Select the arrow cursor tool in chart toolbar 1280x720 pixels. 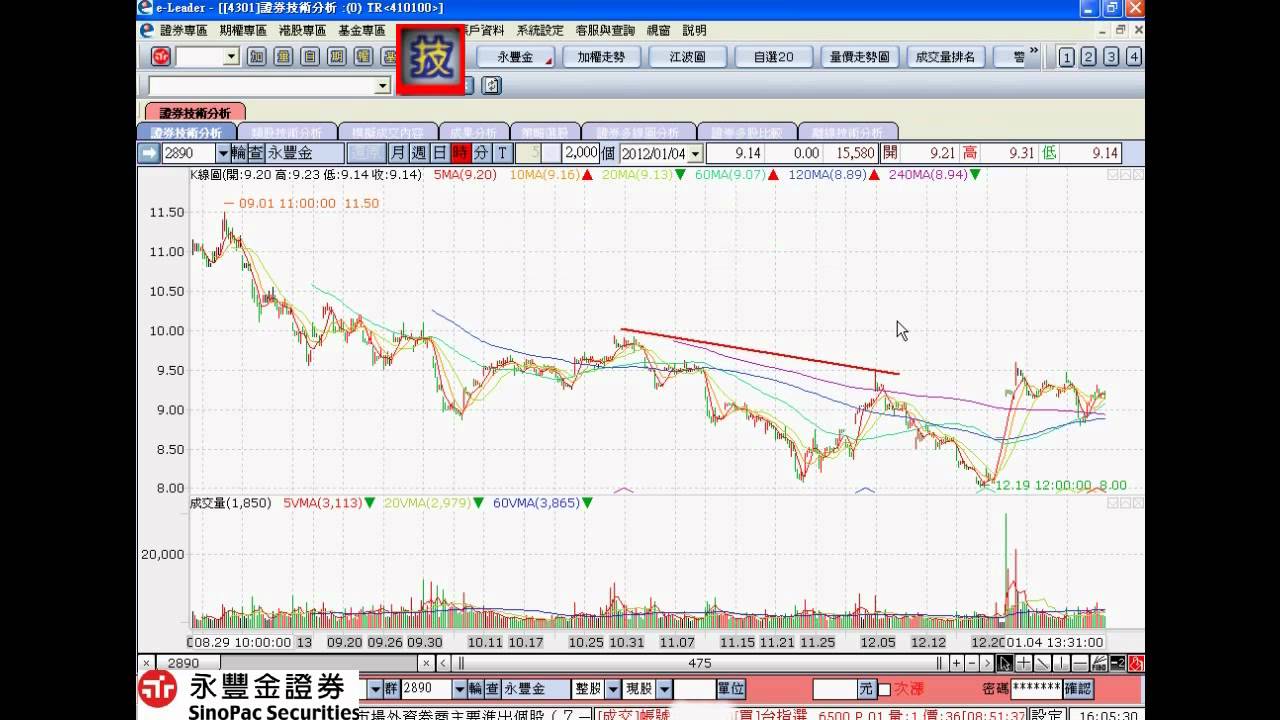click(1005, 663)
